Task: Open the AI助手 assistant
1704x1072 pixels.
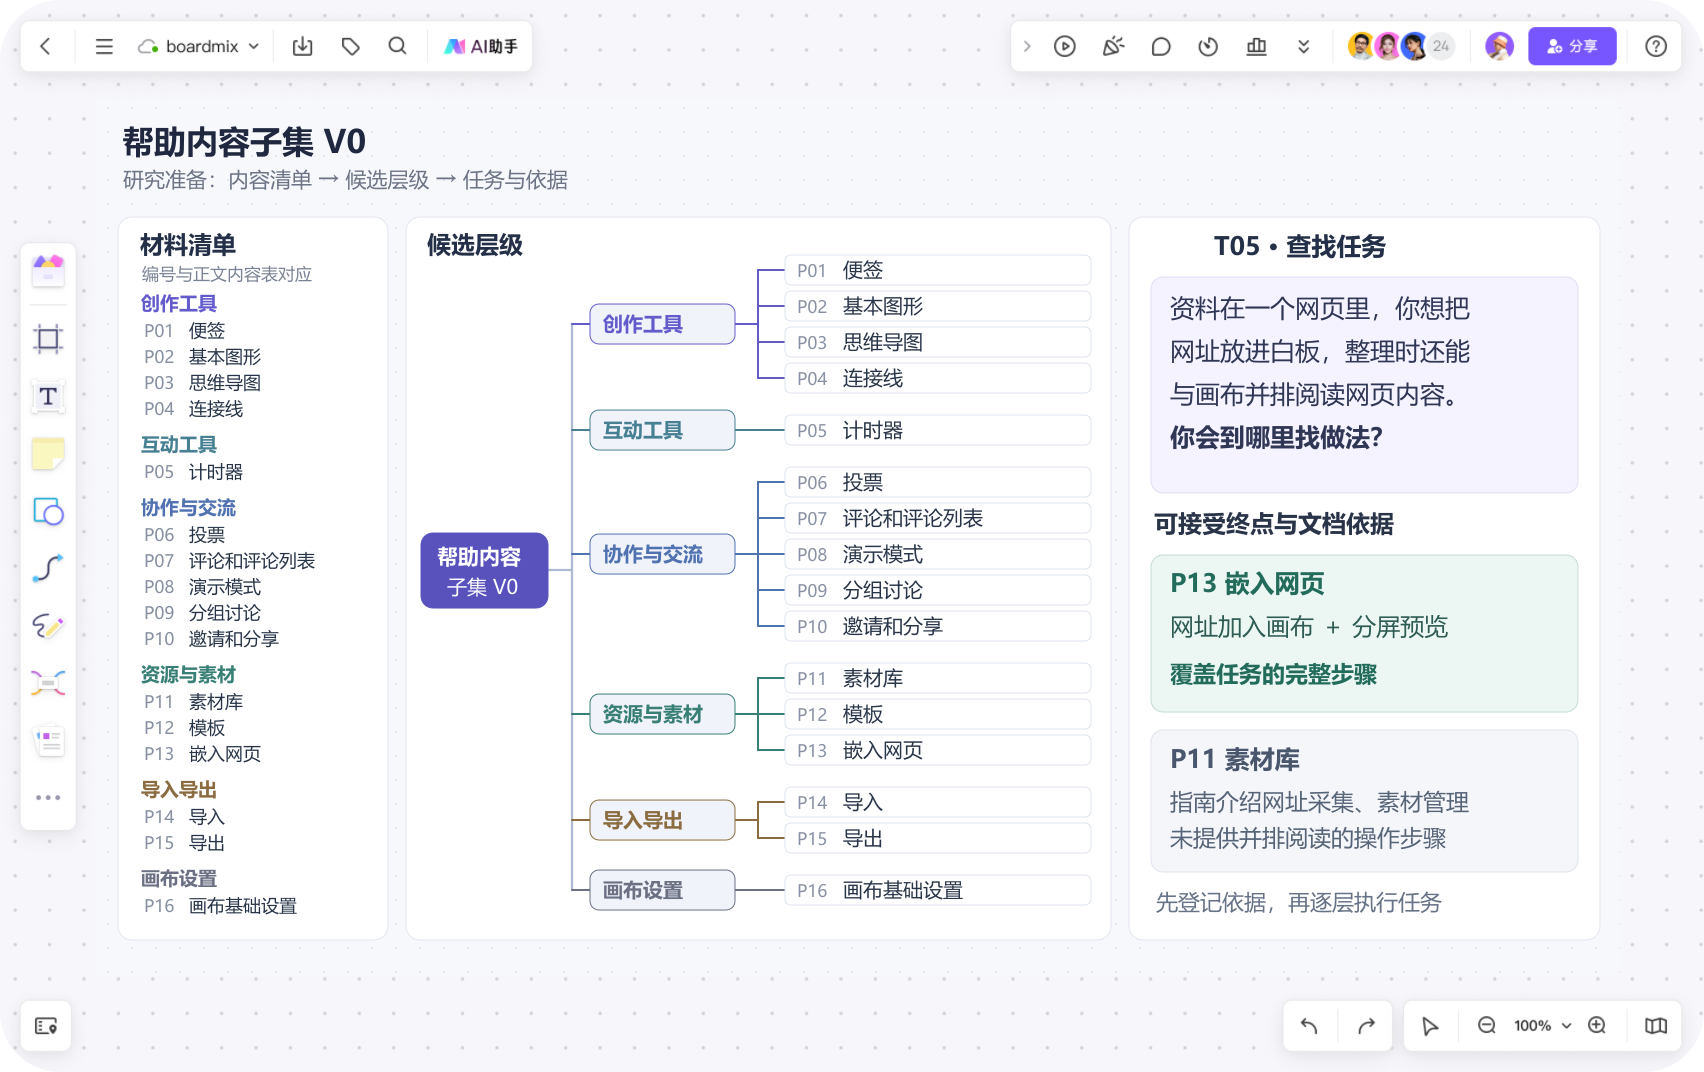Action: tap(481, 46)
